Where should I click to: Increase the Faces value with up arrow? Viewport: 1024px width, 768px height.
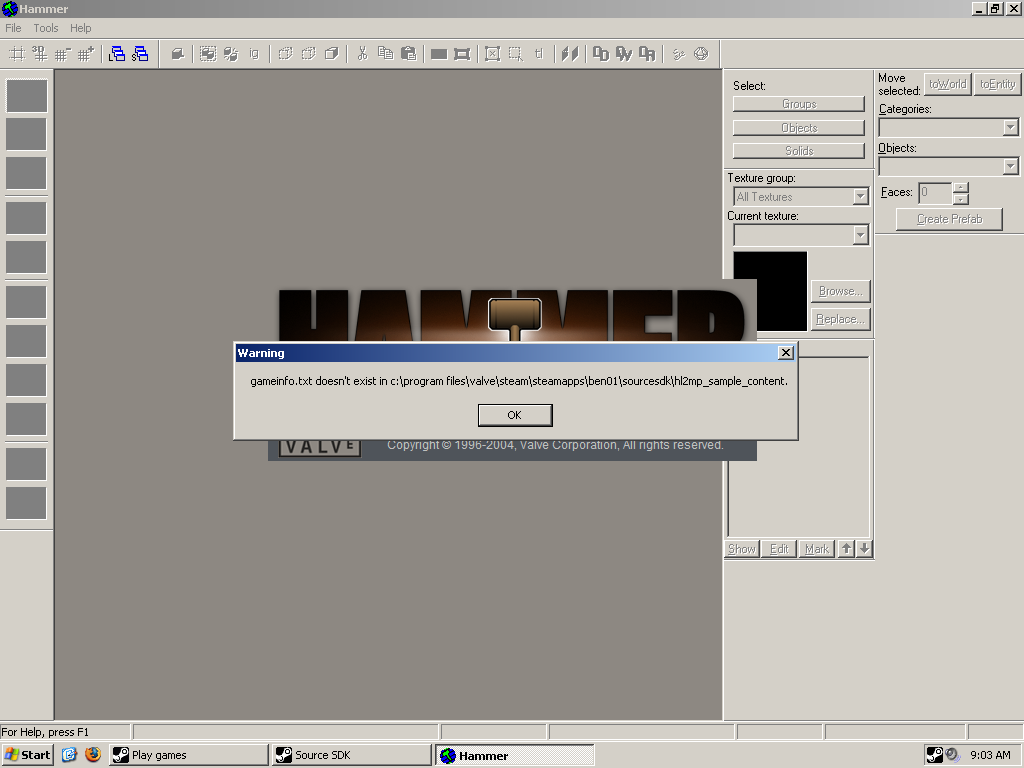[x=960, y=188]
